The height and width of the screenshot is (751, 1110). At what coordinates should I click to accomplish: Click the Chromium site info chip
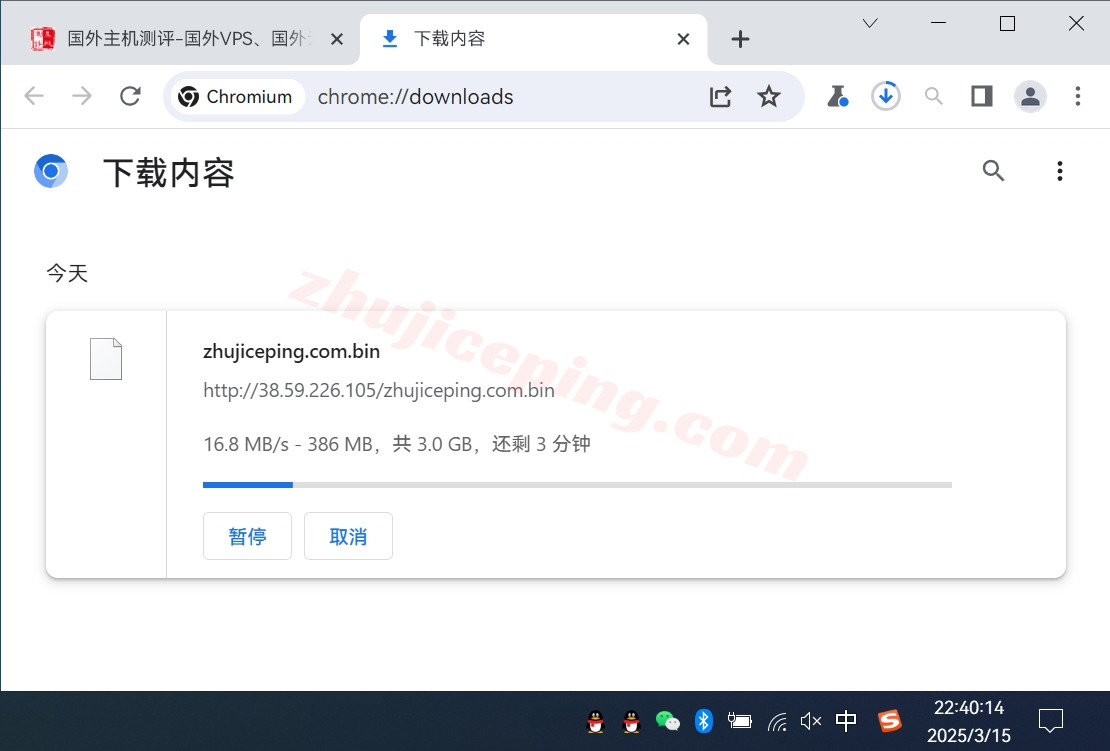click(236, 96)
